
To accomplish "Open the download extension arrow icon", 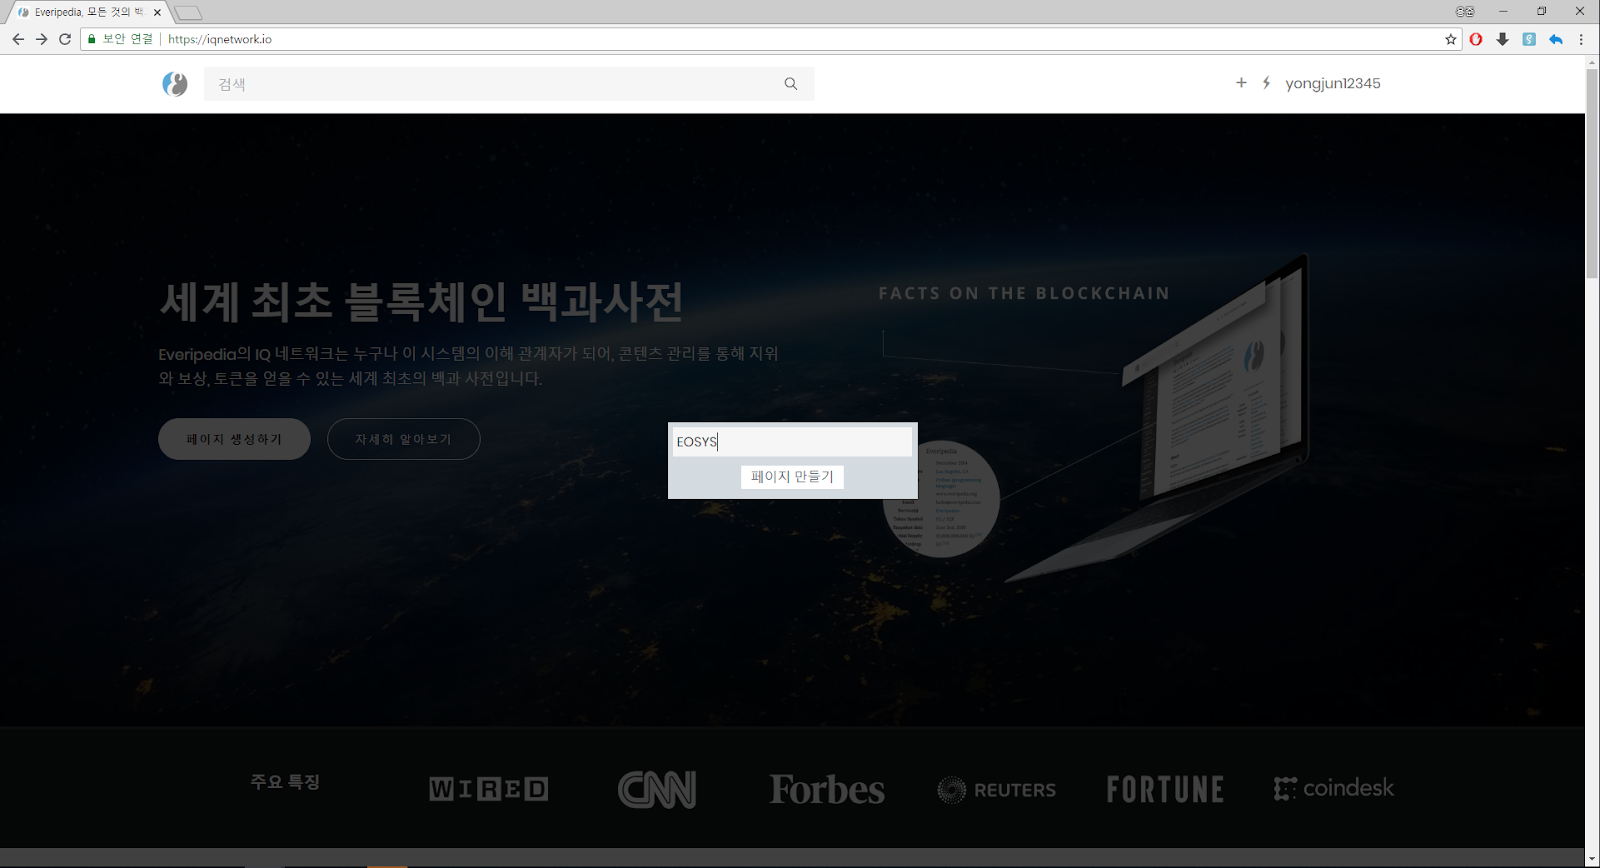I will (x=1502, y=39).
